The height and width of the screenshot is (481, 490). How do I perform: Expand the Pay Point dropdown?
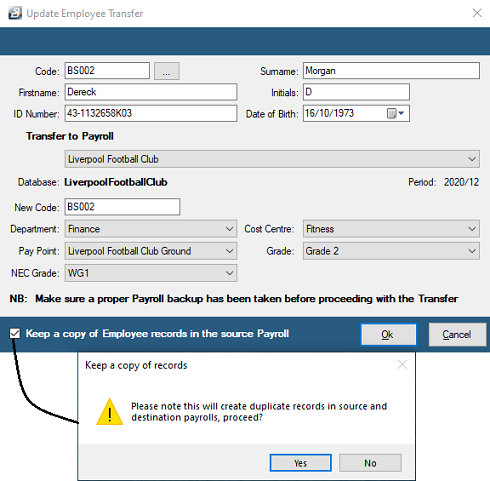click(x=151, y=251)
